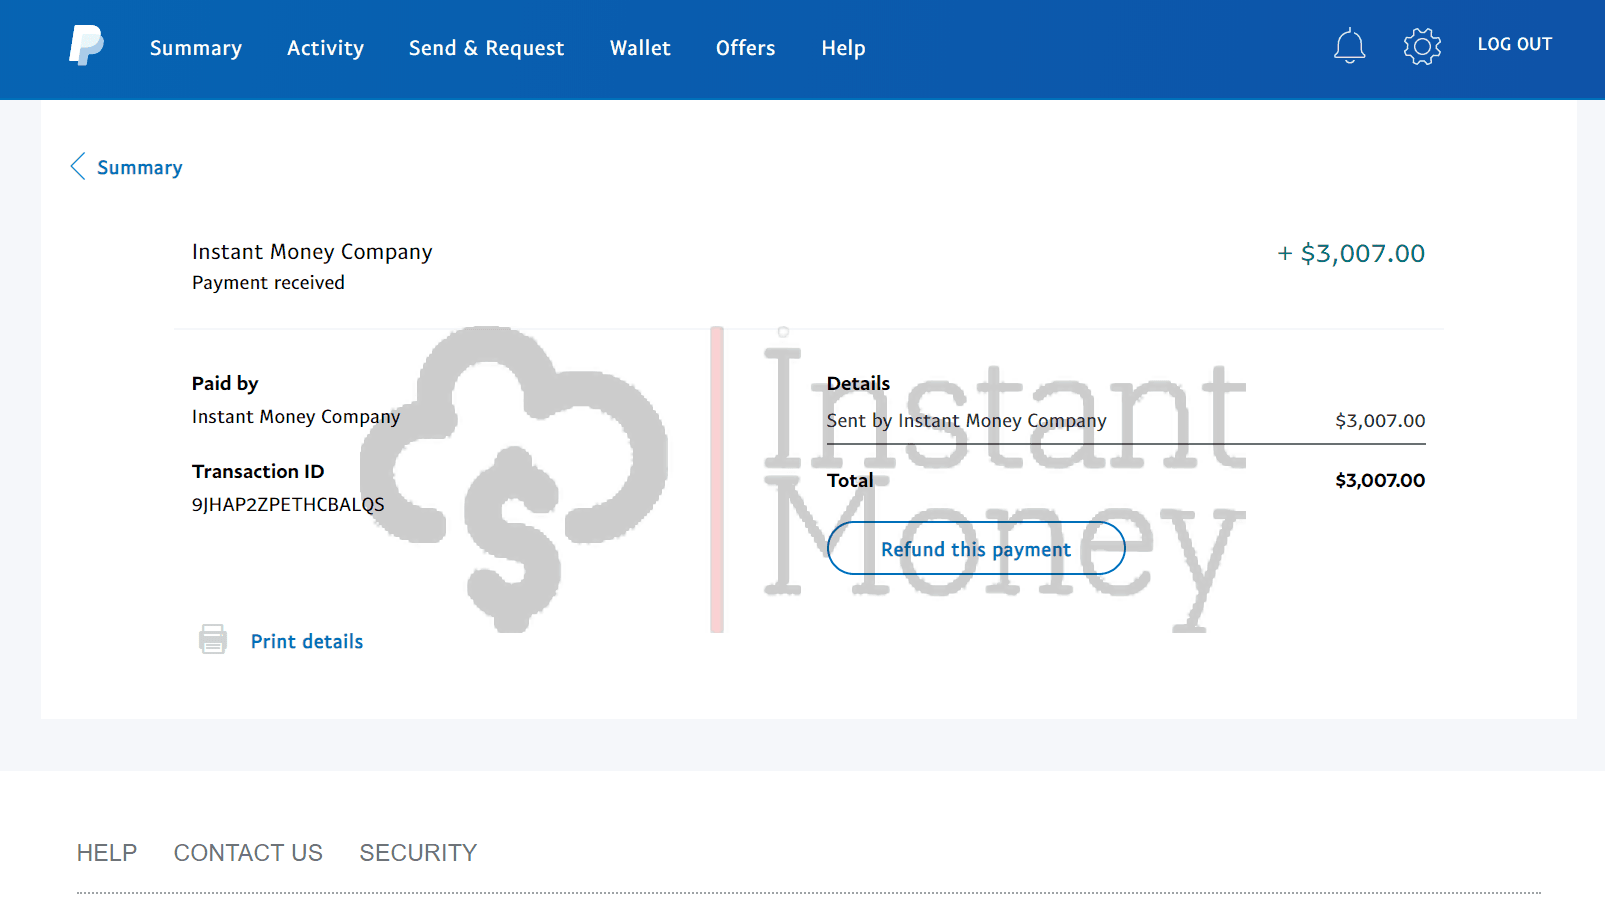Screen dimensions: 1605x902
Task: Click the back chevron next to Summary
Action: pos(78,166)
